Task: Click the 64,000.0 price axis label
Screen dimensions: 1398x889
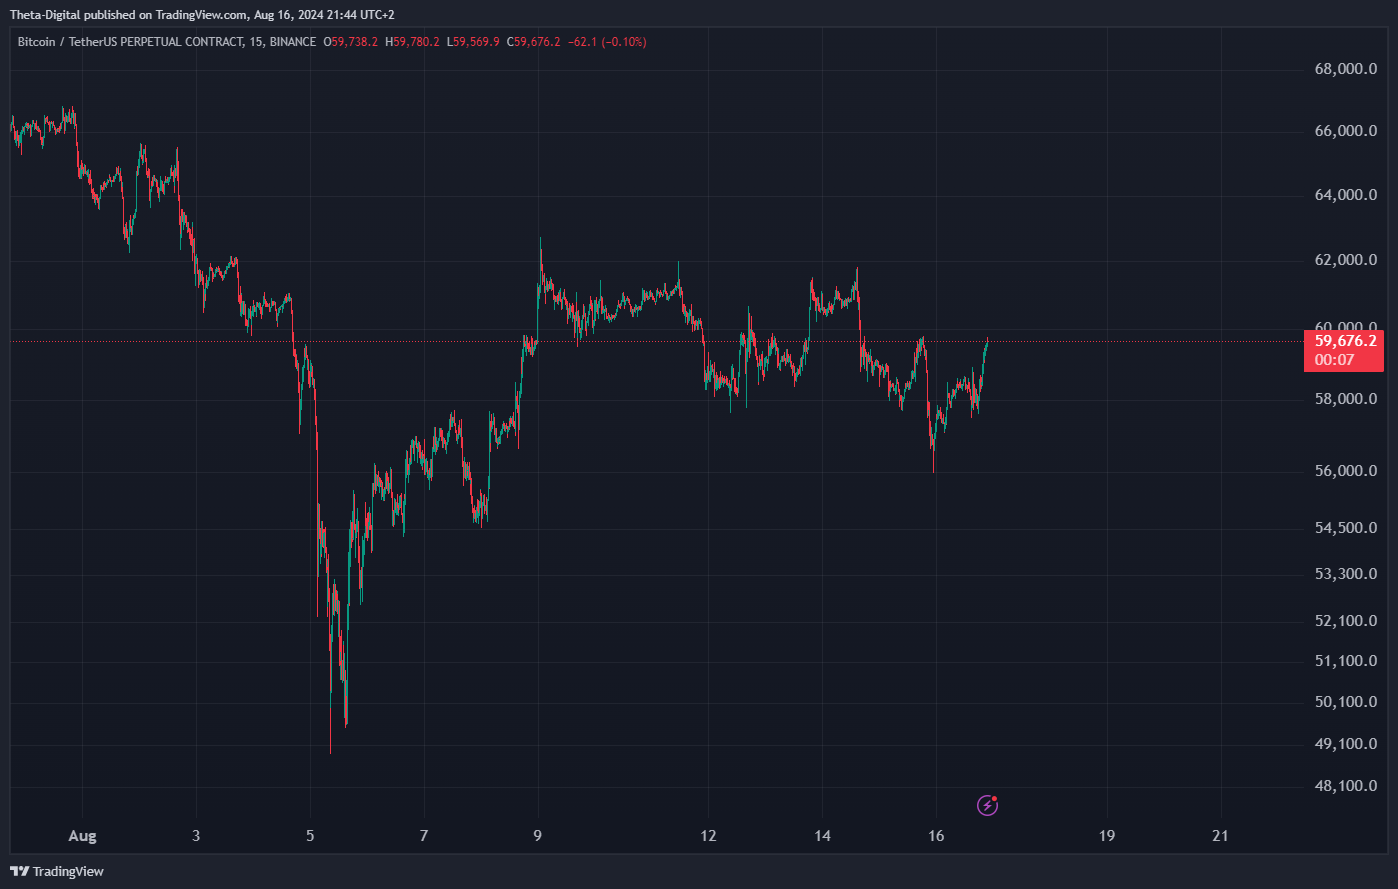Action: coord(1345,194)
